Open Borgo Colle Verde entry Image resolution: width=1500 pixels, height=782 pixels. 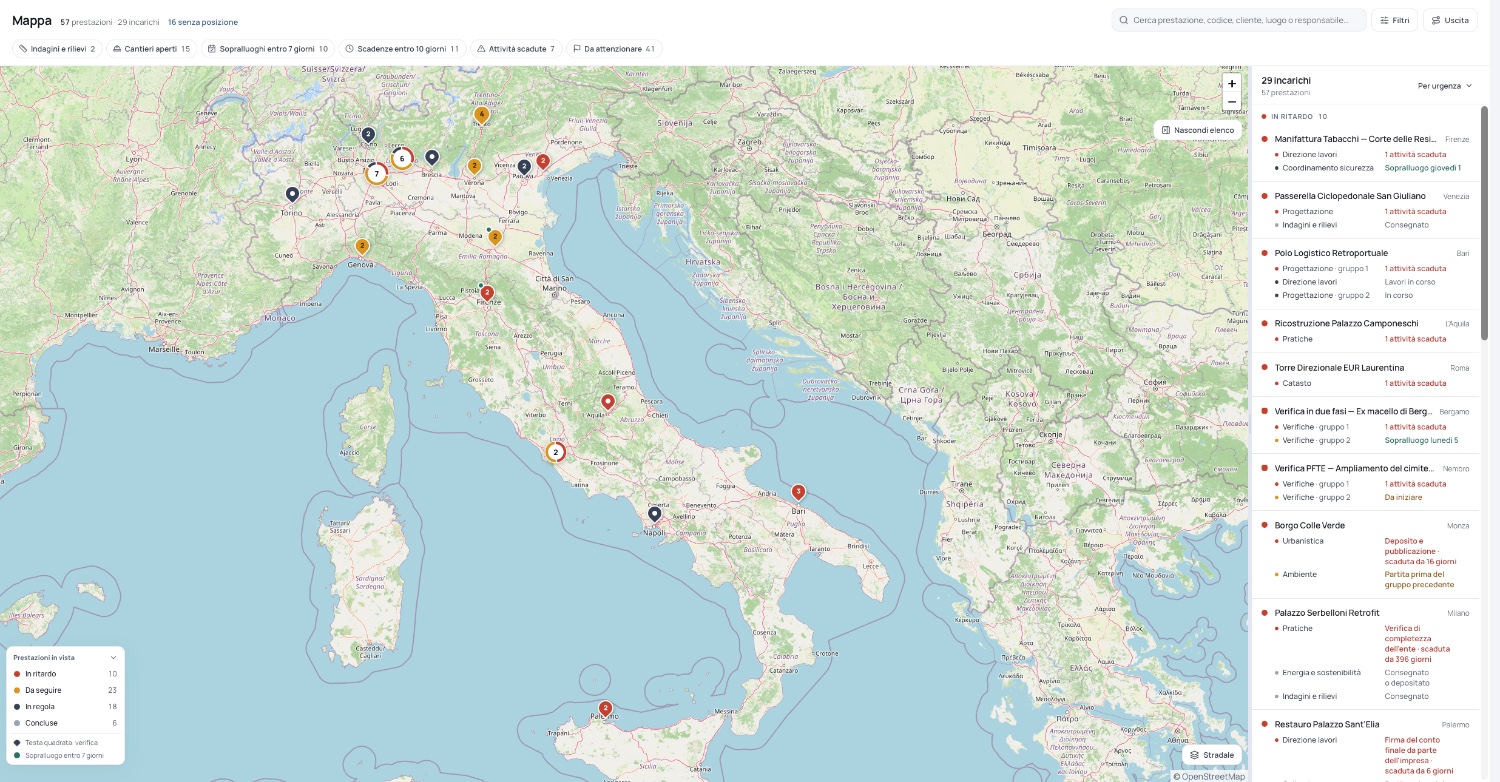click(x=1309, y=525)
